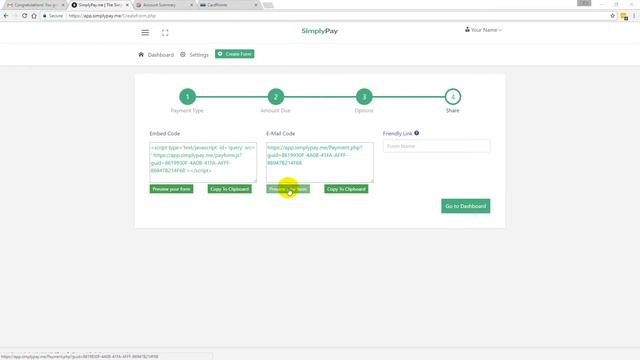Image resolution: width=640 pixels, height=360 pixels.
Task: Click inside the Embed Code text area
Action: point(203,162)
